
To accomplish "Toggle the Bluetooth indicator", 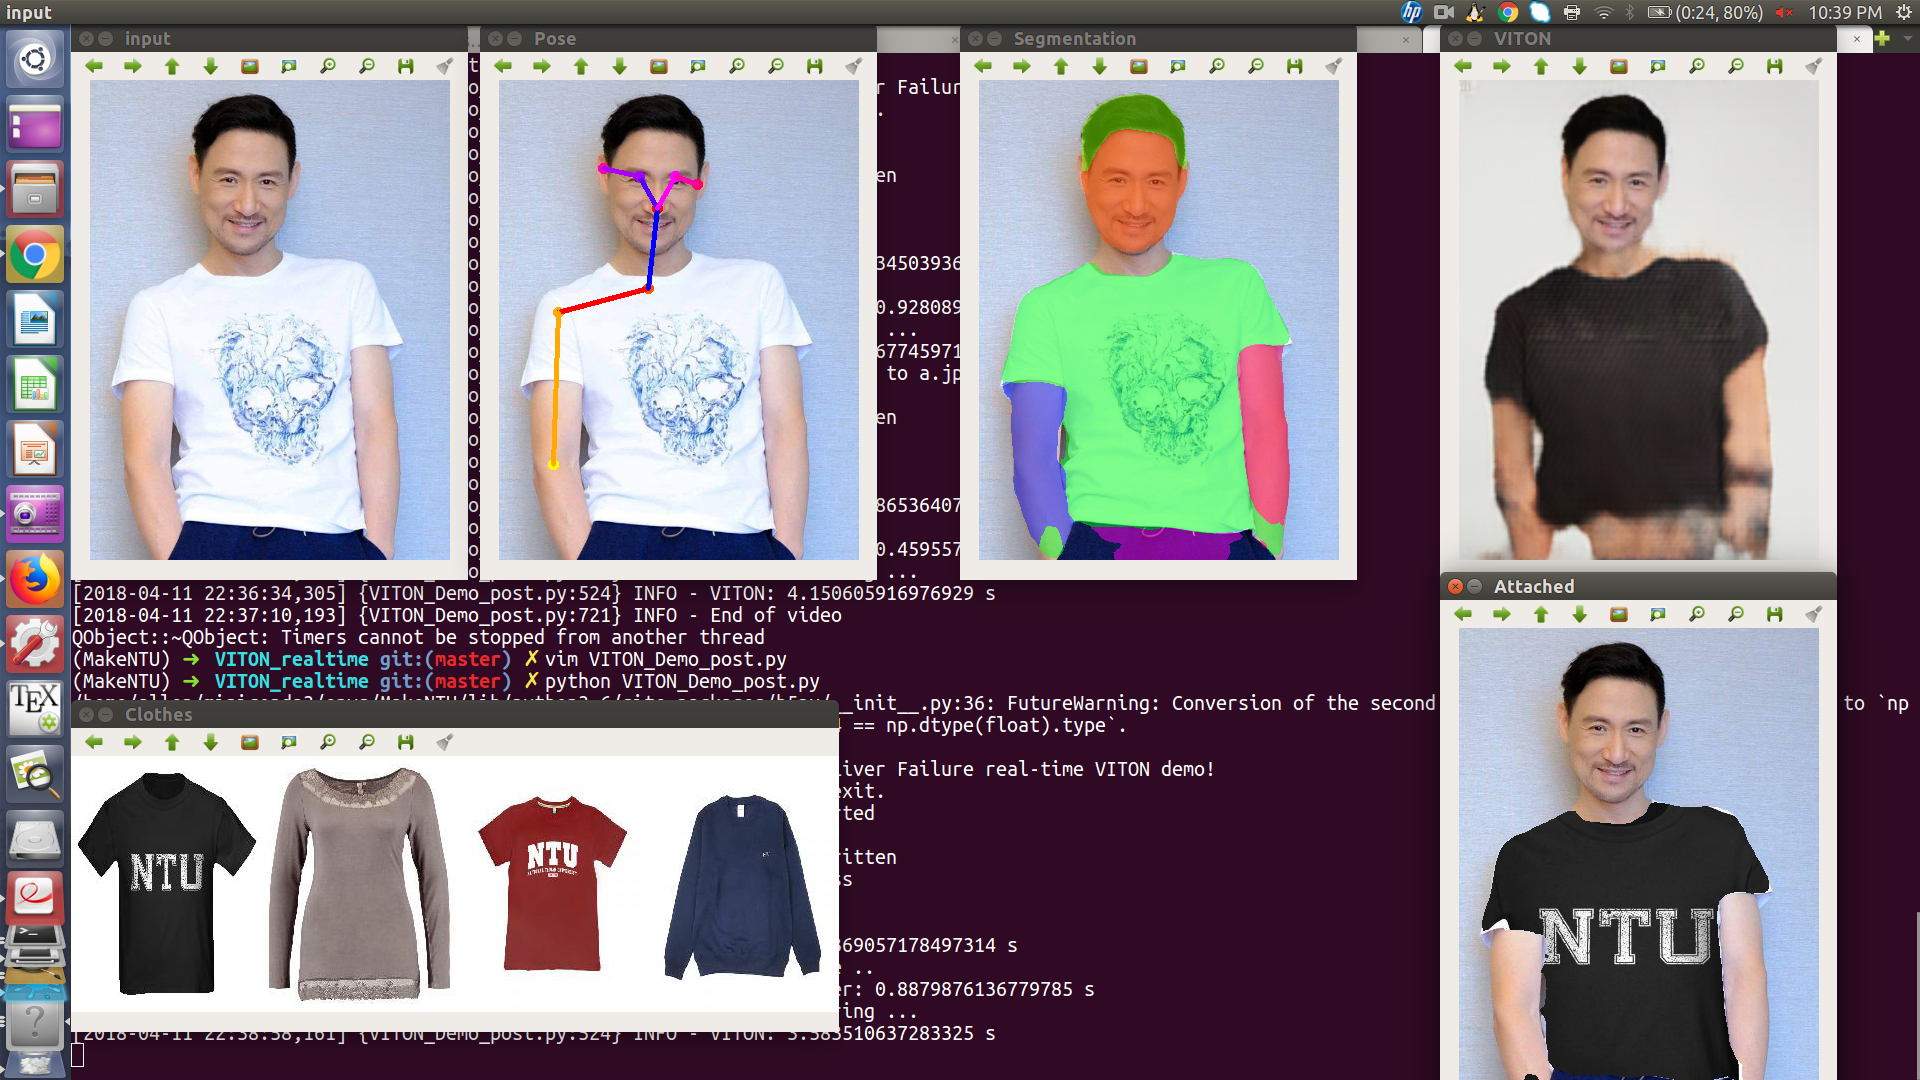I will pyautogui.click(x=1629, y=12).
